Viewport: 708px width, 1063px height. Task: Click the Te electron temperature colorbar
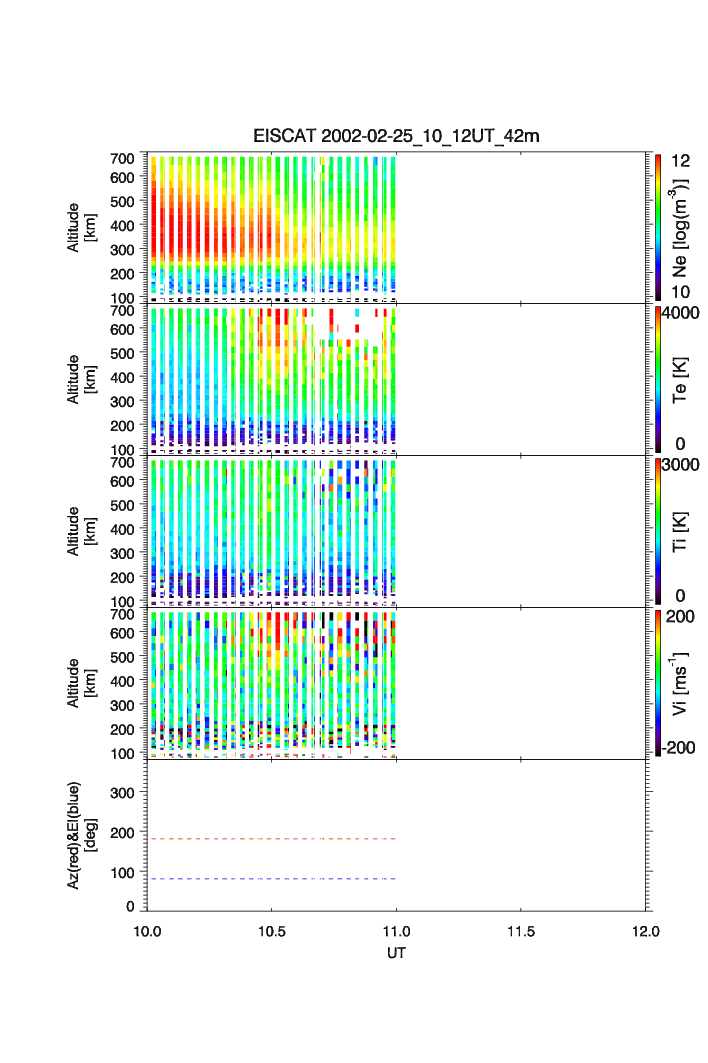pyautogui.click(x=658, y=379)
